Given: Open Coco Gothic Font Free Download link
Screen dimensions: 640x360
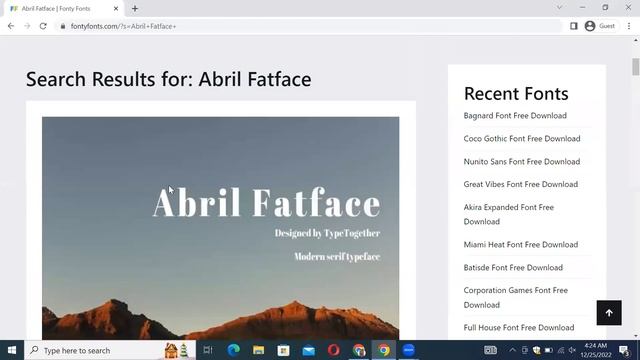Looking at the screenshot, I should (522, 138).
